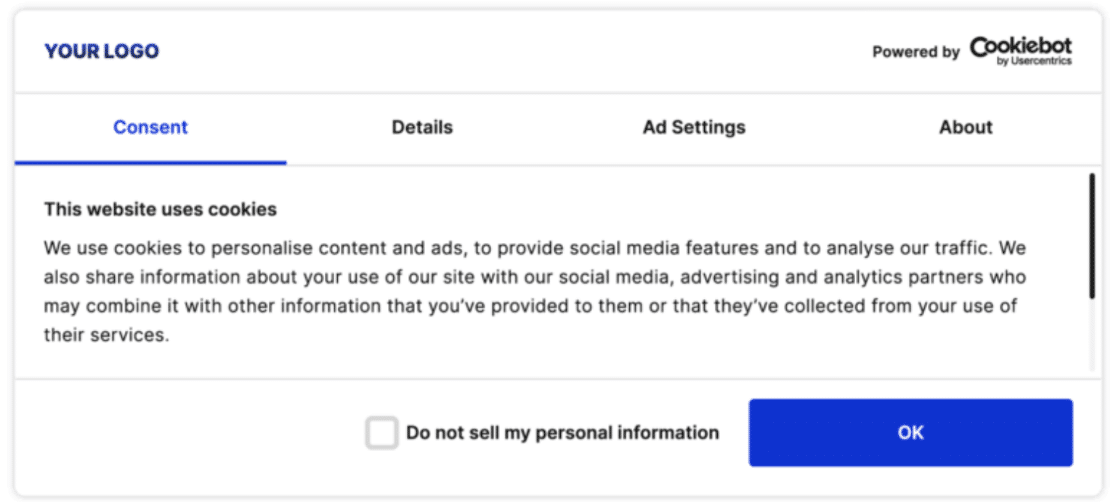Click the line starting "We use cookies to personalise"
Screen dimensions: 1116x502
coord(535,247)
